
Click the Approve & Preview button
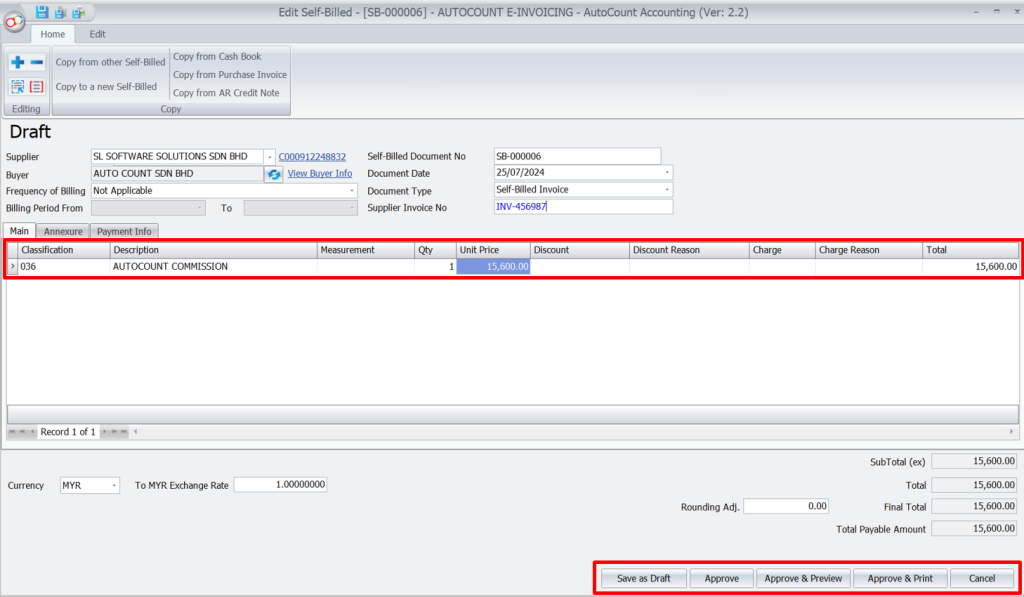(x=803, y=578)
